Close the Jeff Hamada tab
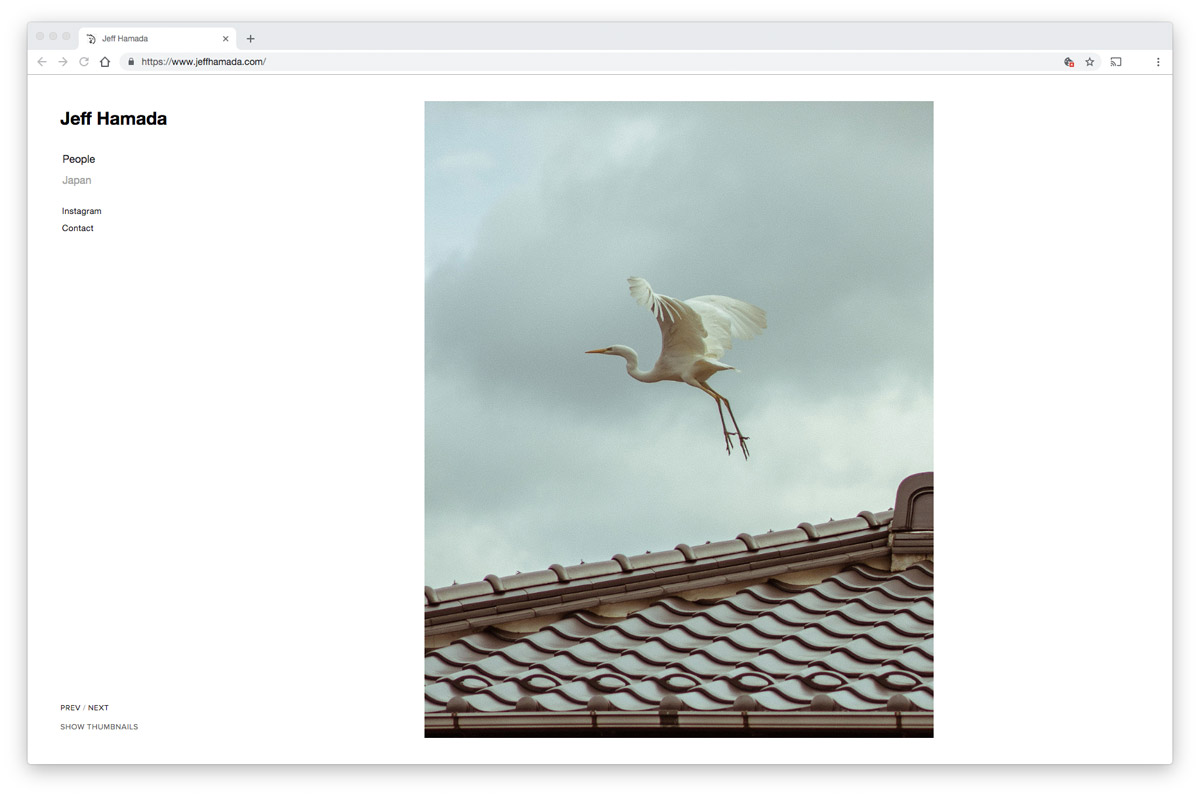The image size is (1200, 797). [225, 39]
